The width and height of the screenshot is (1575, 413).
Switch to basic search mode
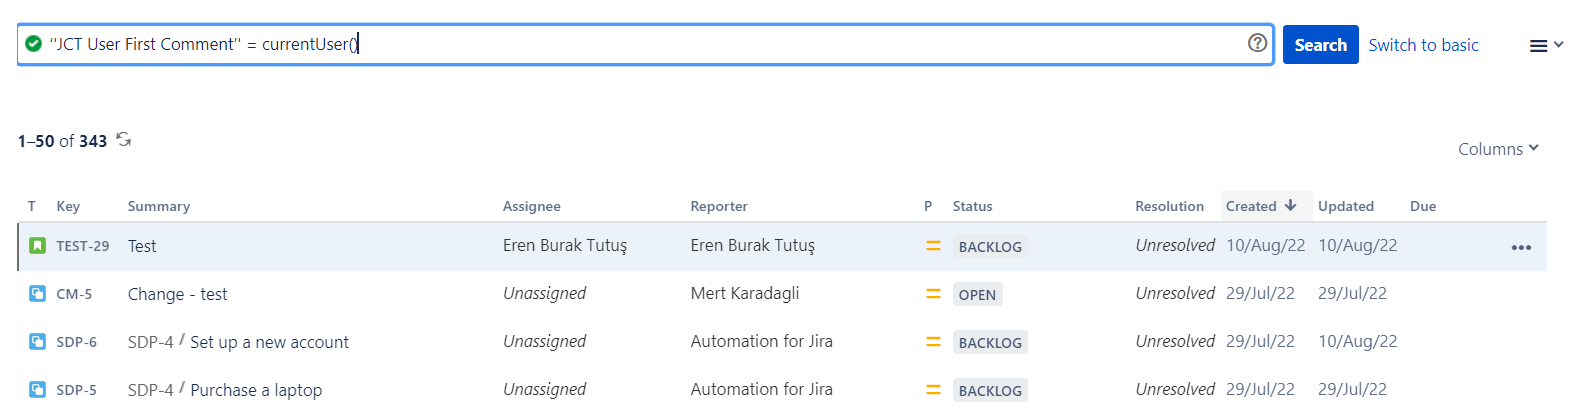click(x=1423, y=45)
